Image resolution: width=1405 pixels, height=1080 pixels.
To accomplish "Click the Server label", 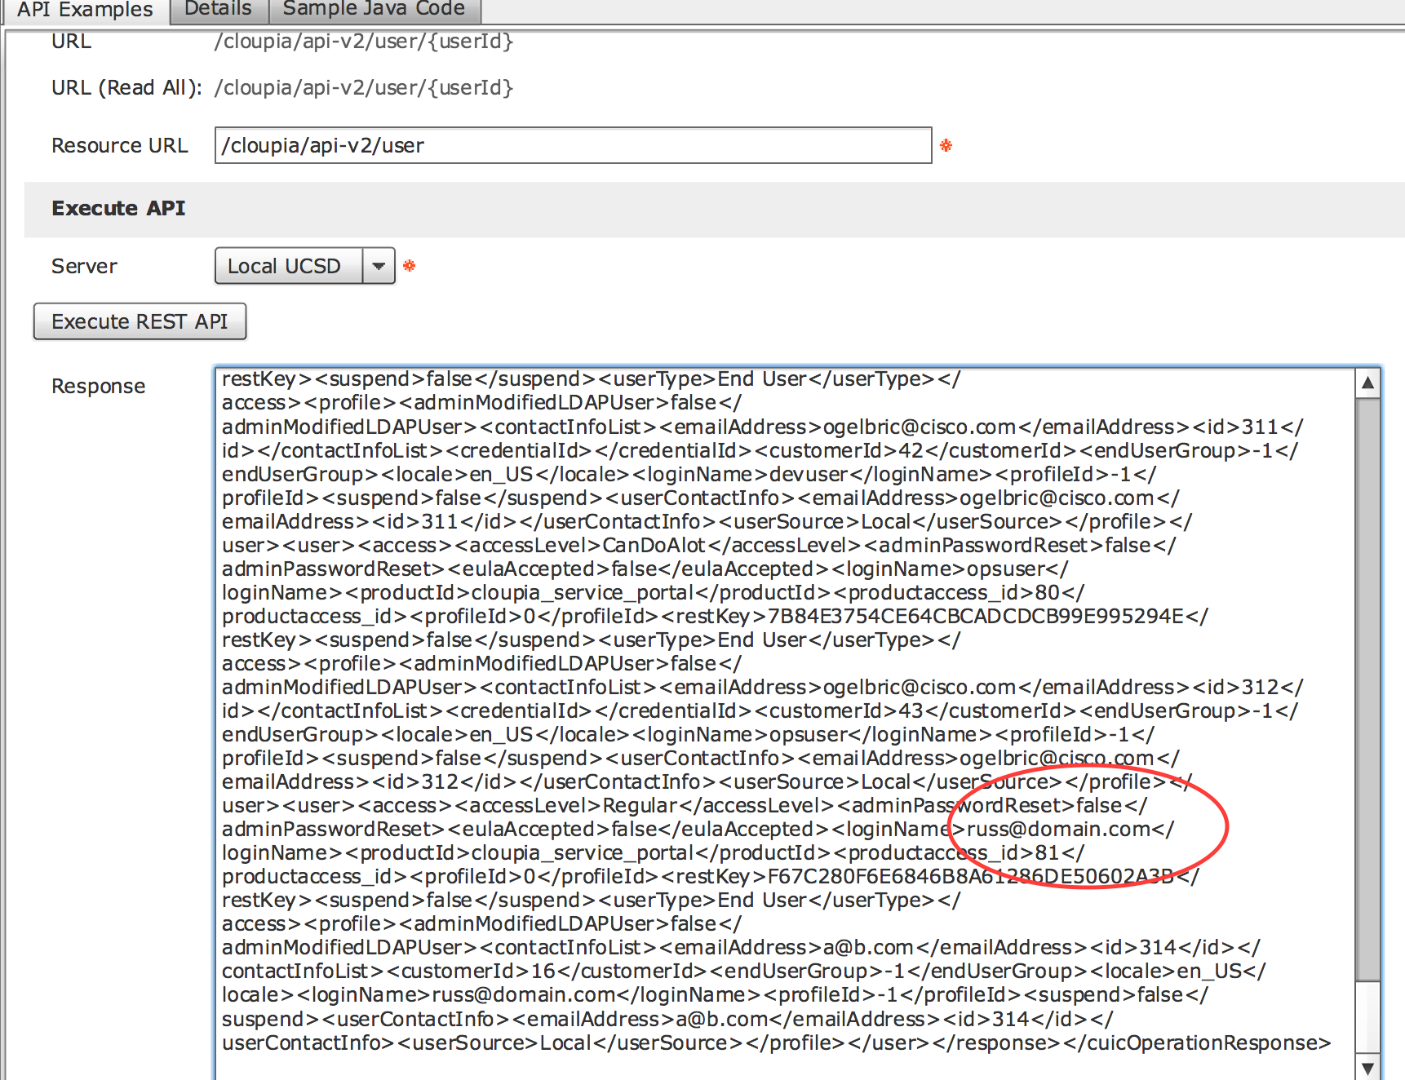I will point(84,266).
